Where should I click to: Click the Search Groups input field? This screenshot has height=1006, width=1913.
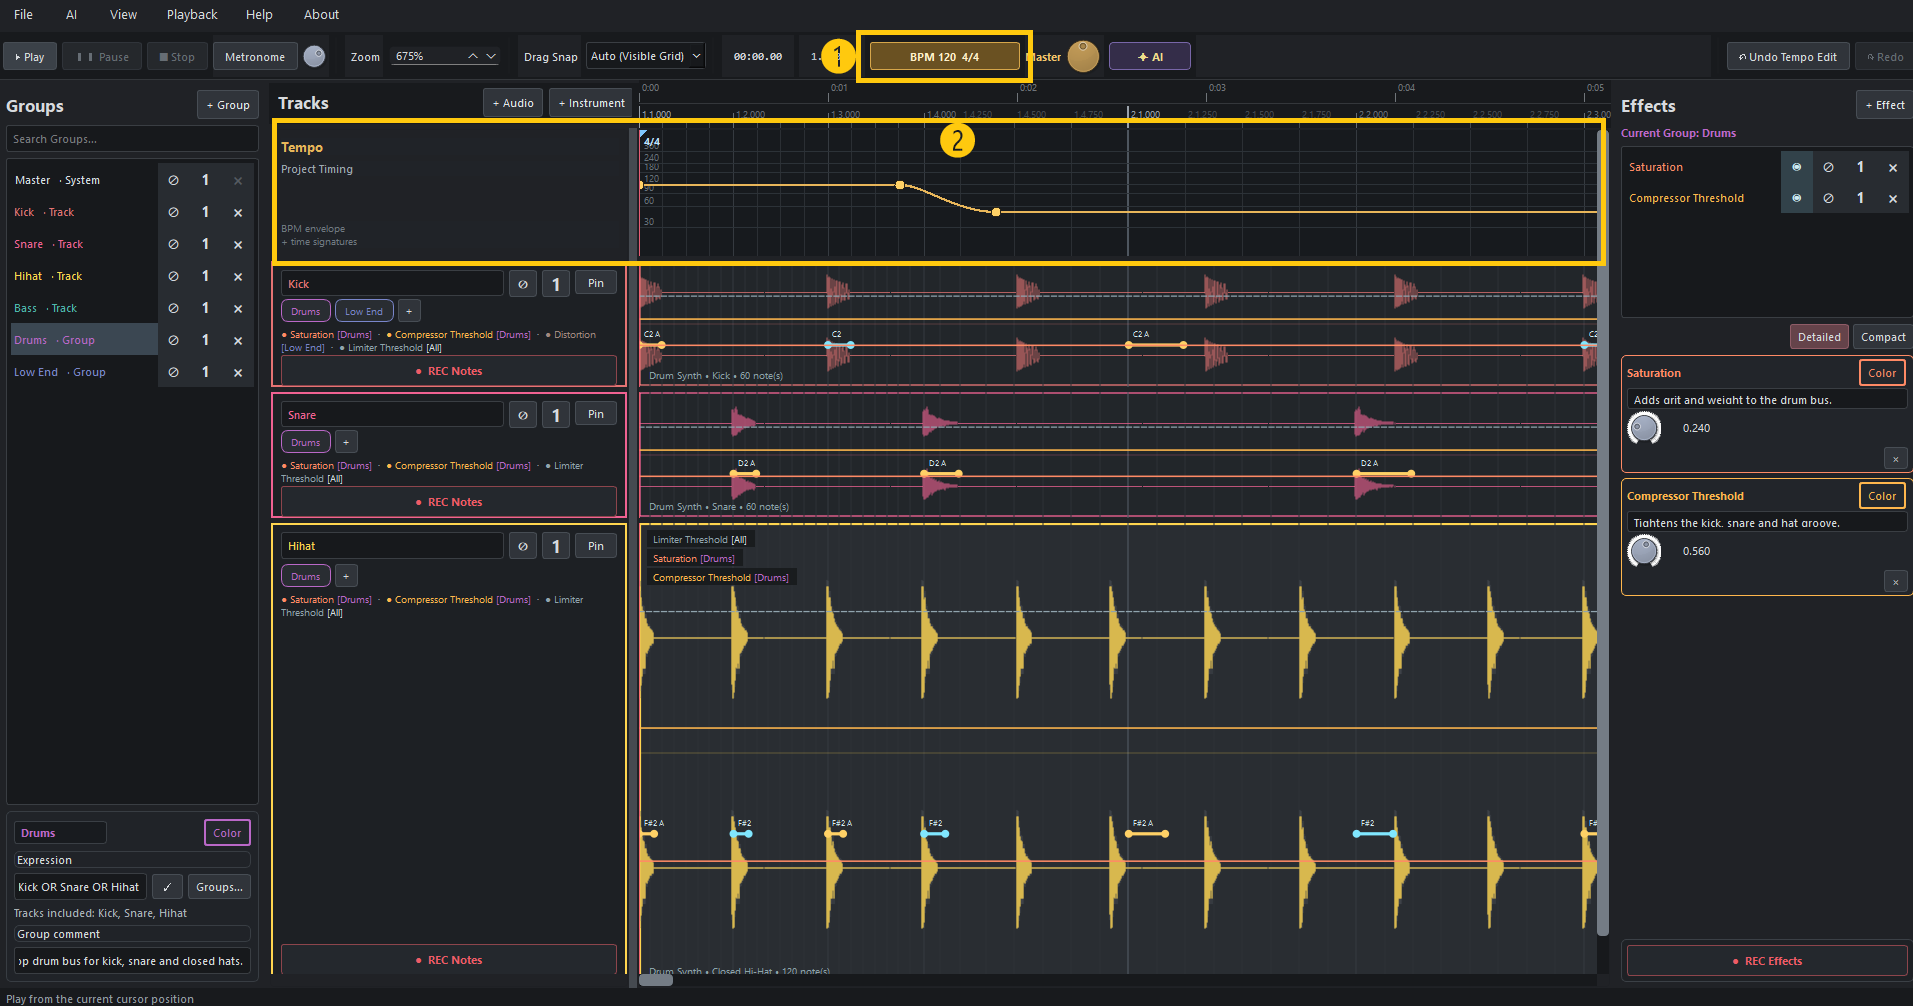tap(132, 139)
